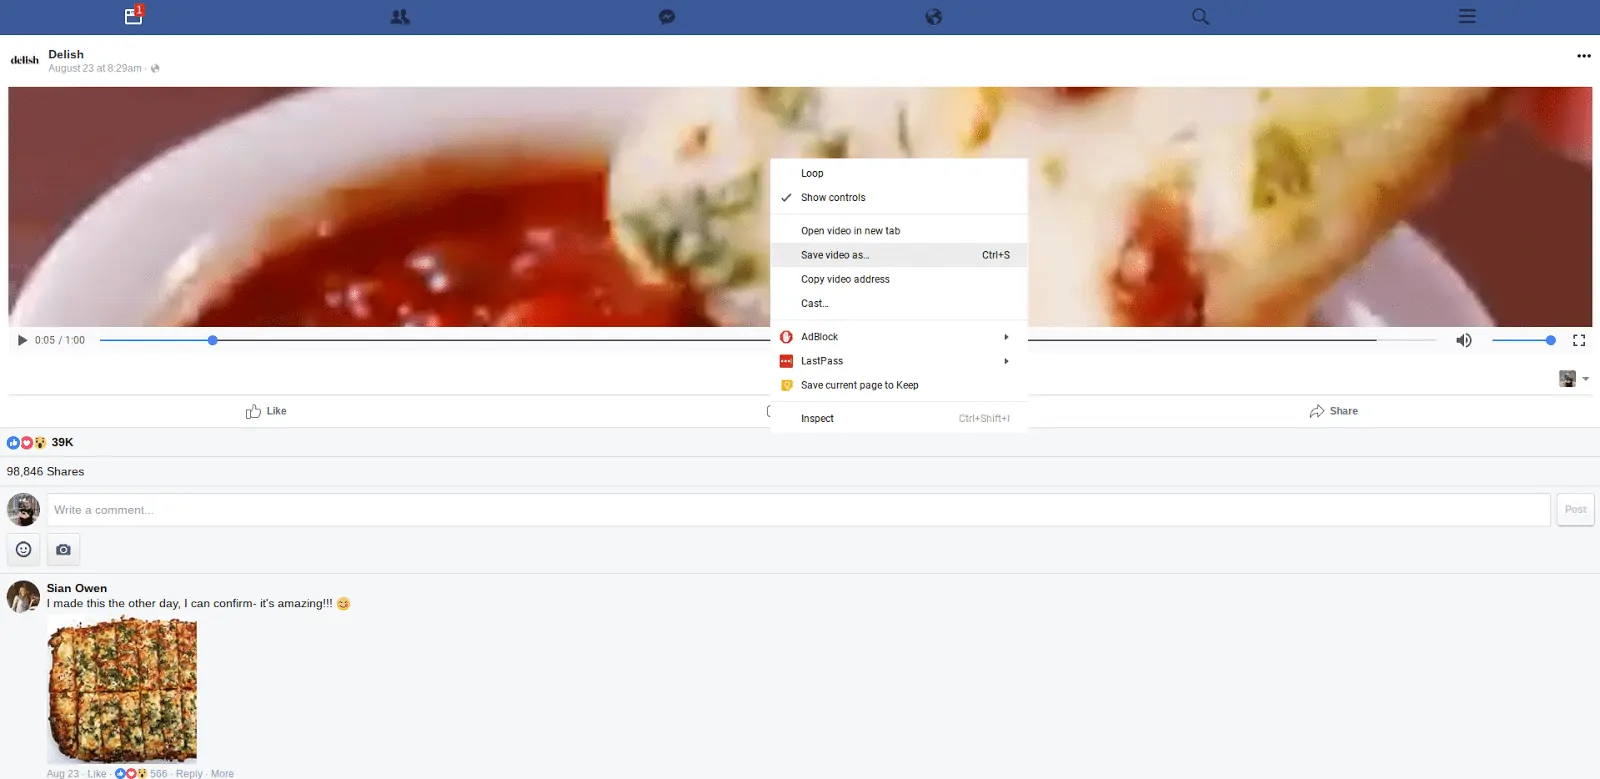Mute video with the speaker icon
This screenshot has width=1600, height=779.
pyautogui.click(x=1464, y=341)
